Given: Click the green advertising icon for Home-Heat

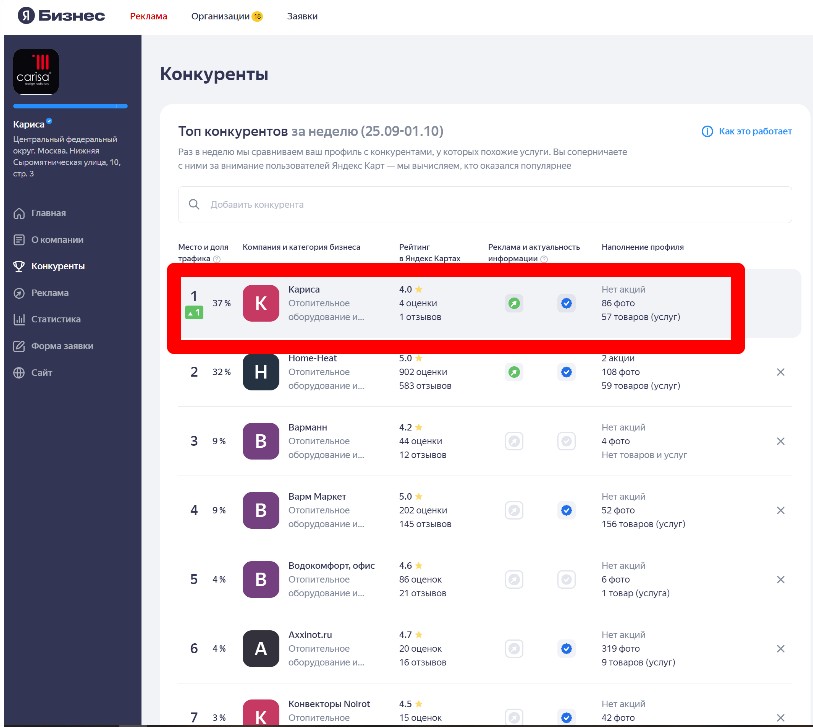Looking at the screenshot, I should pos(514,372).
